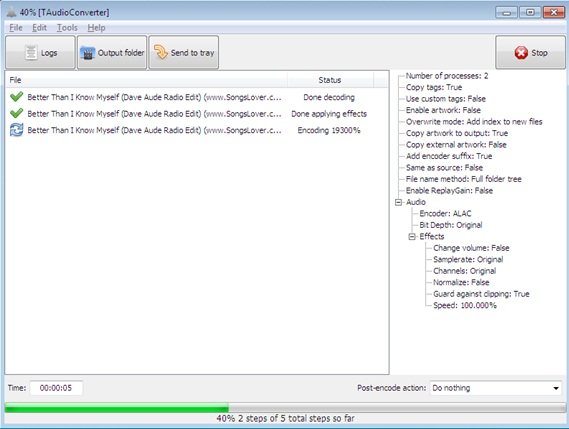Open the Tools menu
This screenshot has height=429, width=569.
coord(67,28)
